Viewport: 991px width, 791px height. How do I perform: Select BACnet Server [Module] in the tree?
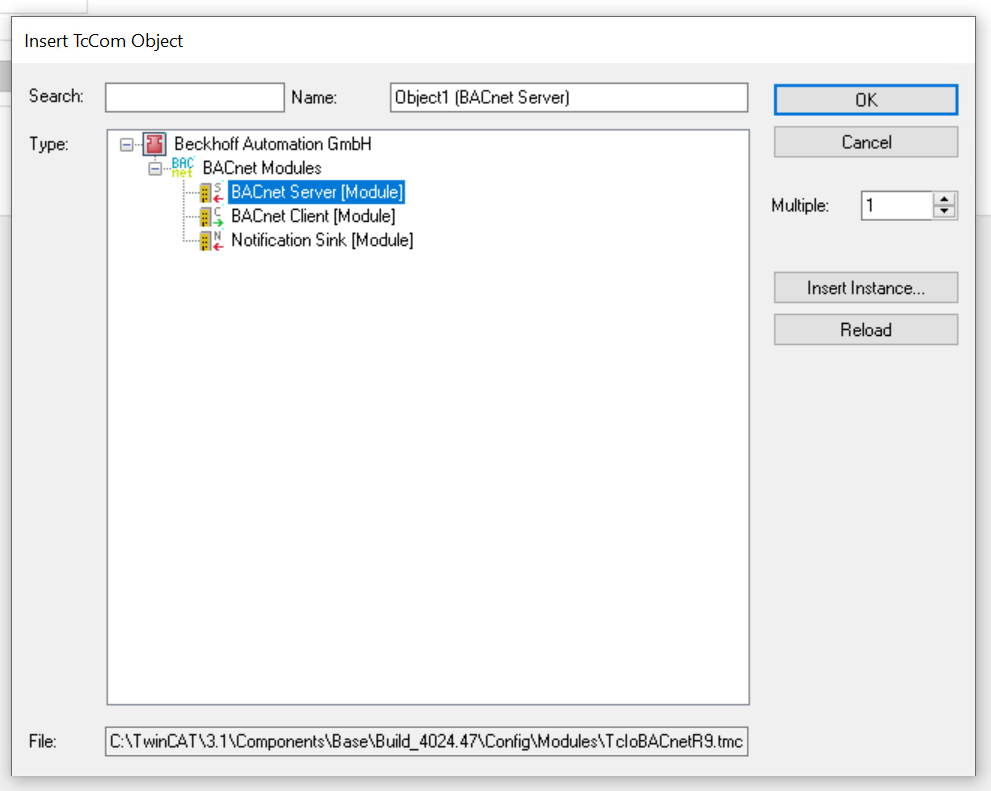click(317, 192)
